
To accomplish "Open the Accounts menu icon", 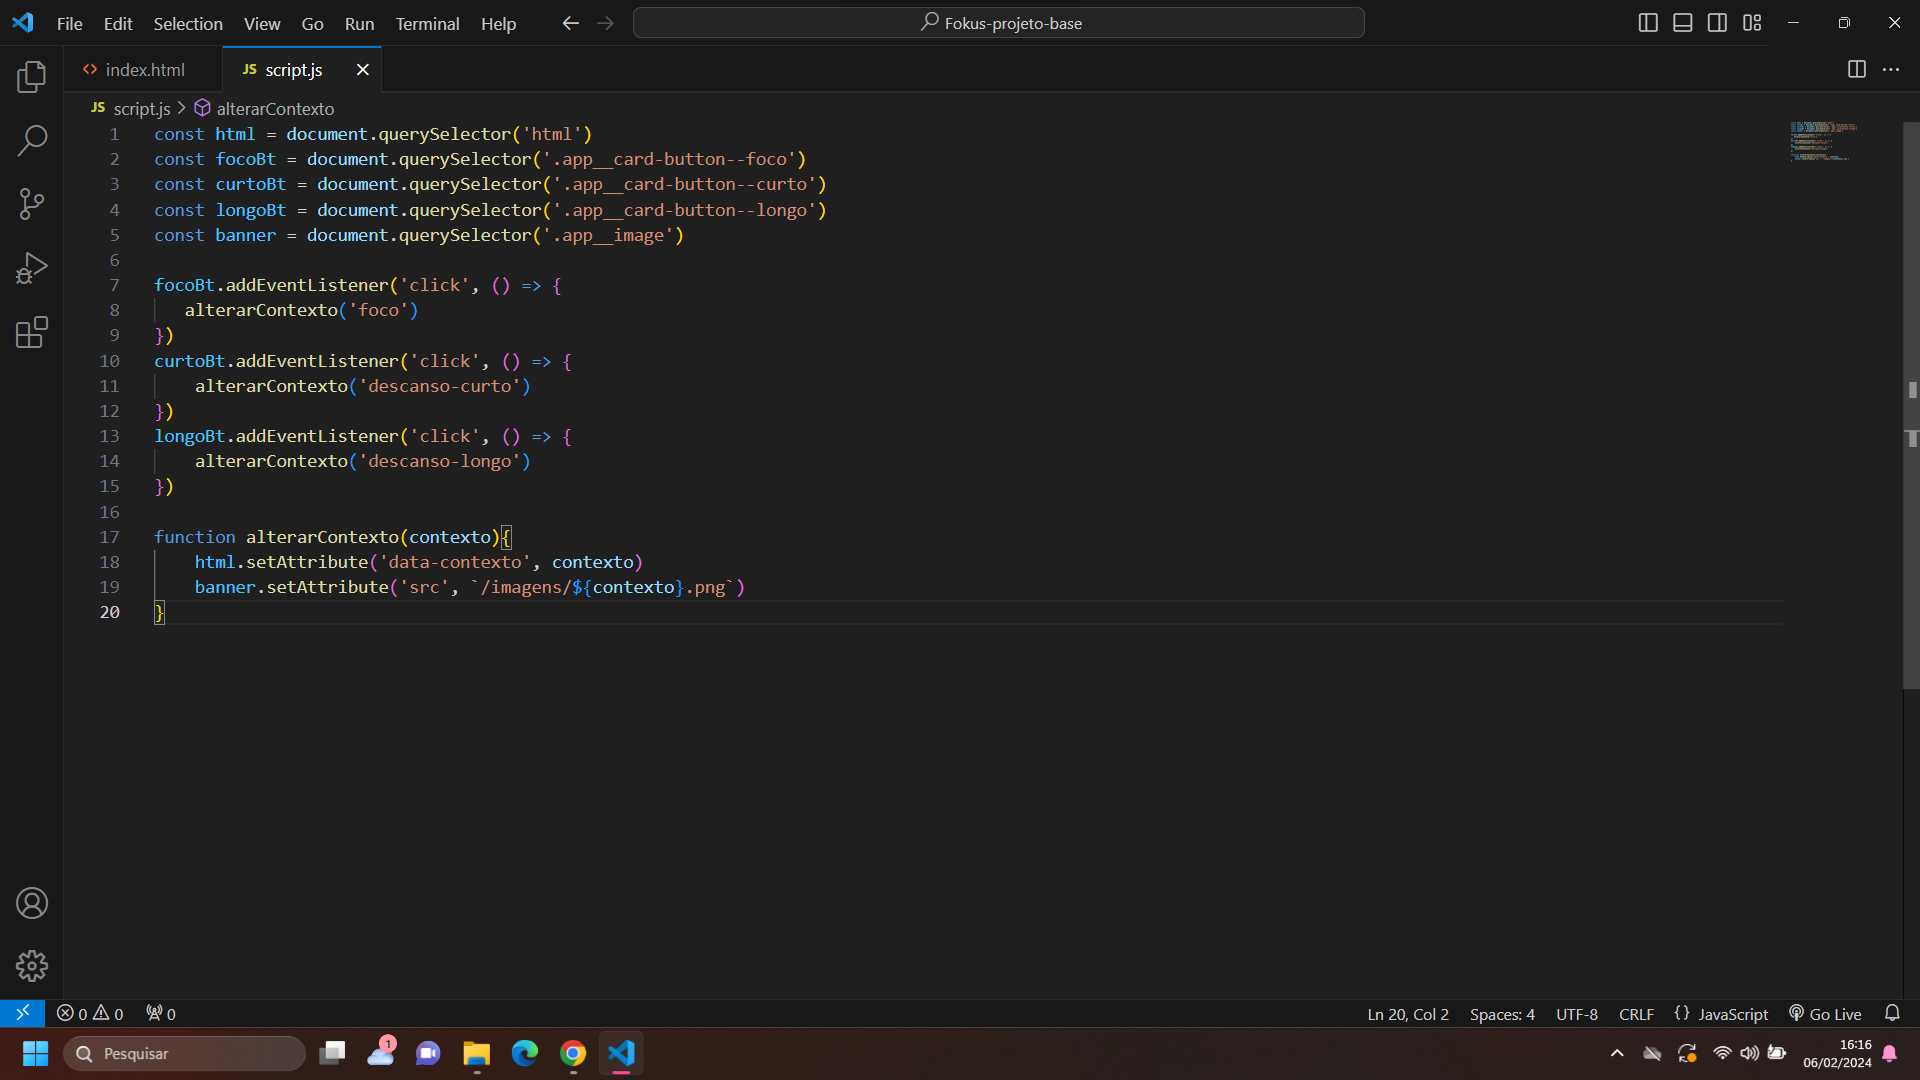I will tap(32, 903).
